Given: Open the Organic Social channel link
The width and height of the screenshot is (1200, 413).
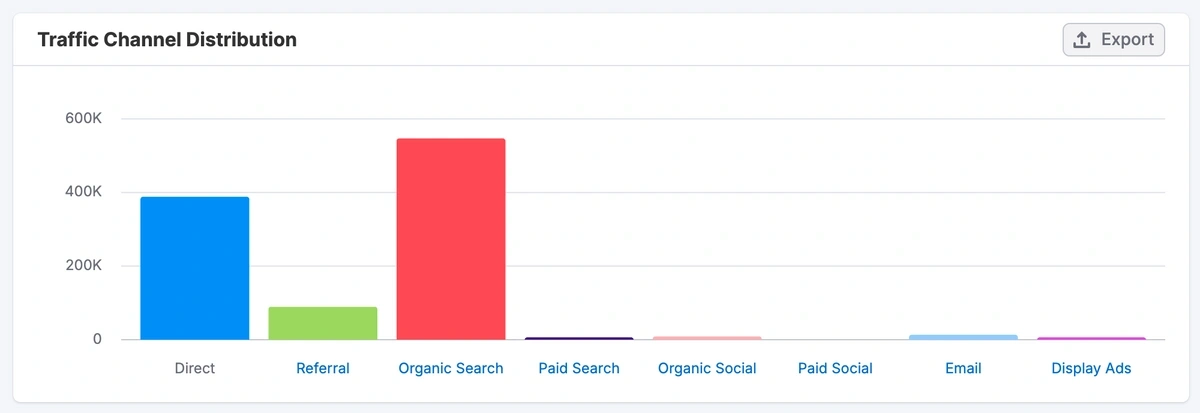Looking at the screenshot, I should point(707,368).
